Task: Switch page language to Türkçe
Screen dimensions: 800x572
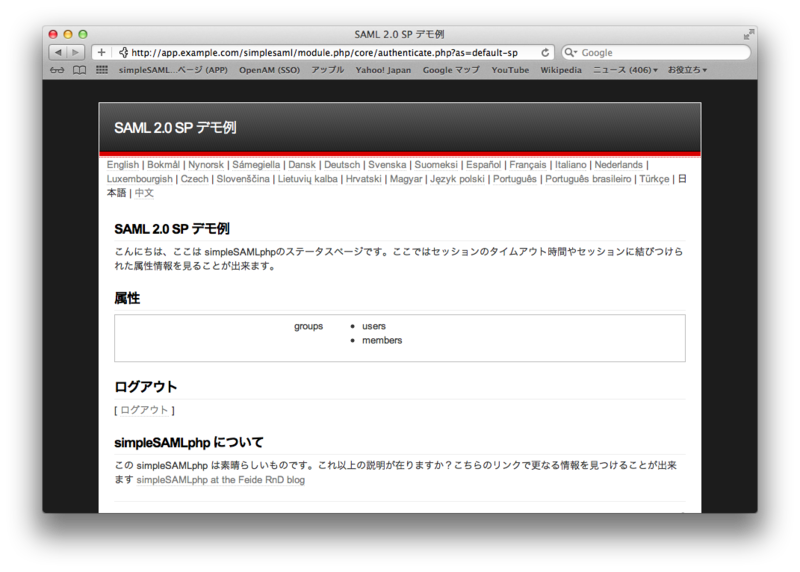Action: [654, 179]
